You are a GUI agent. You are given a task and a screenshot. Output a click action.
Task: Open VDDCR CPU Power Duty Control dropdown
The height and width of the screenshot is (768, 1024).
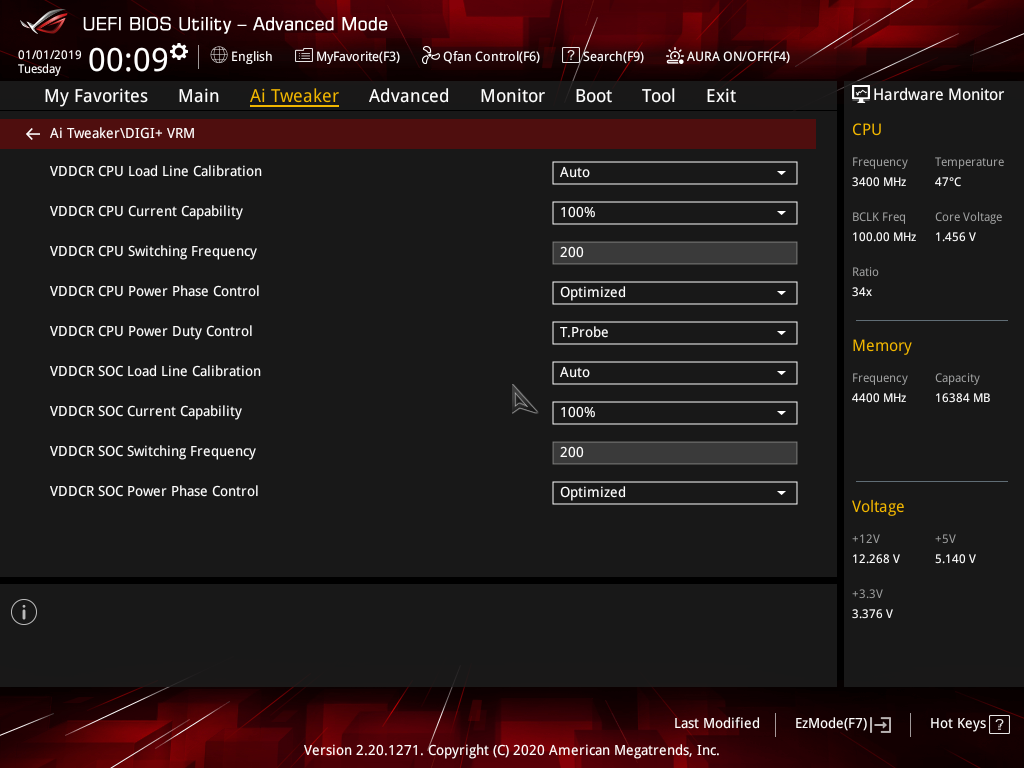[675, 333]
